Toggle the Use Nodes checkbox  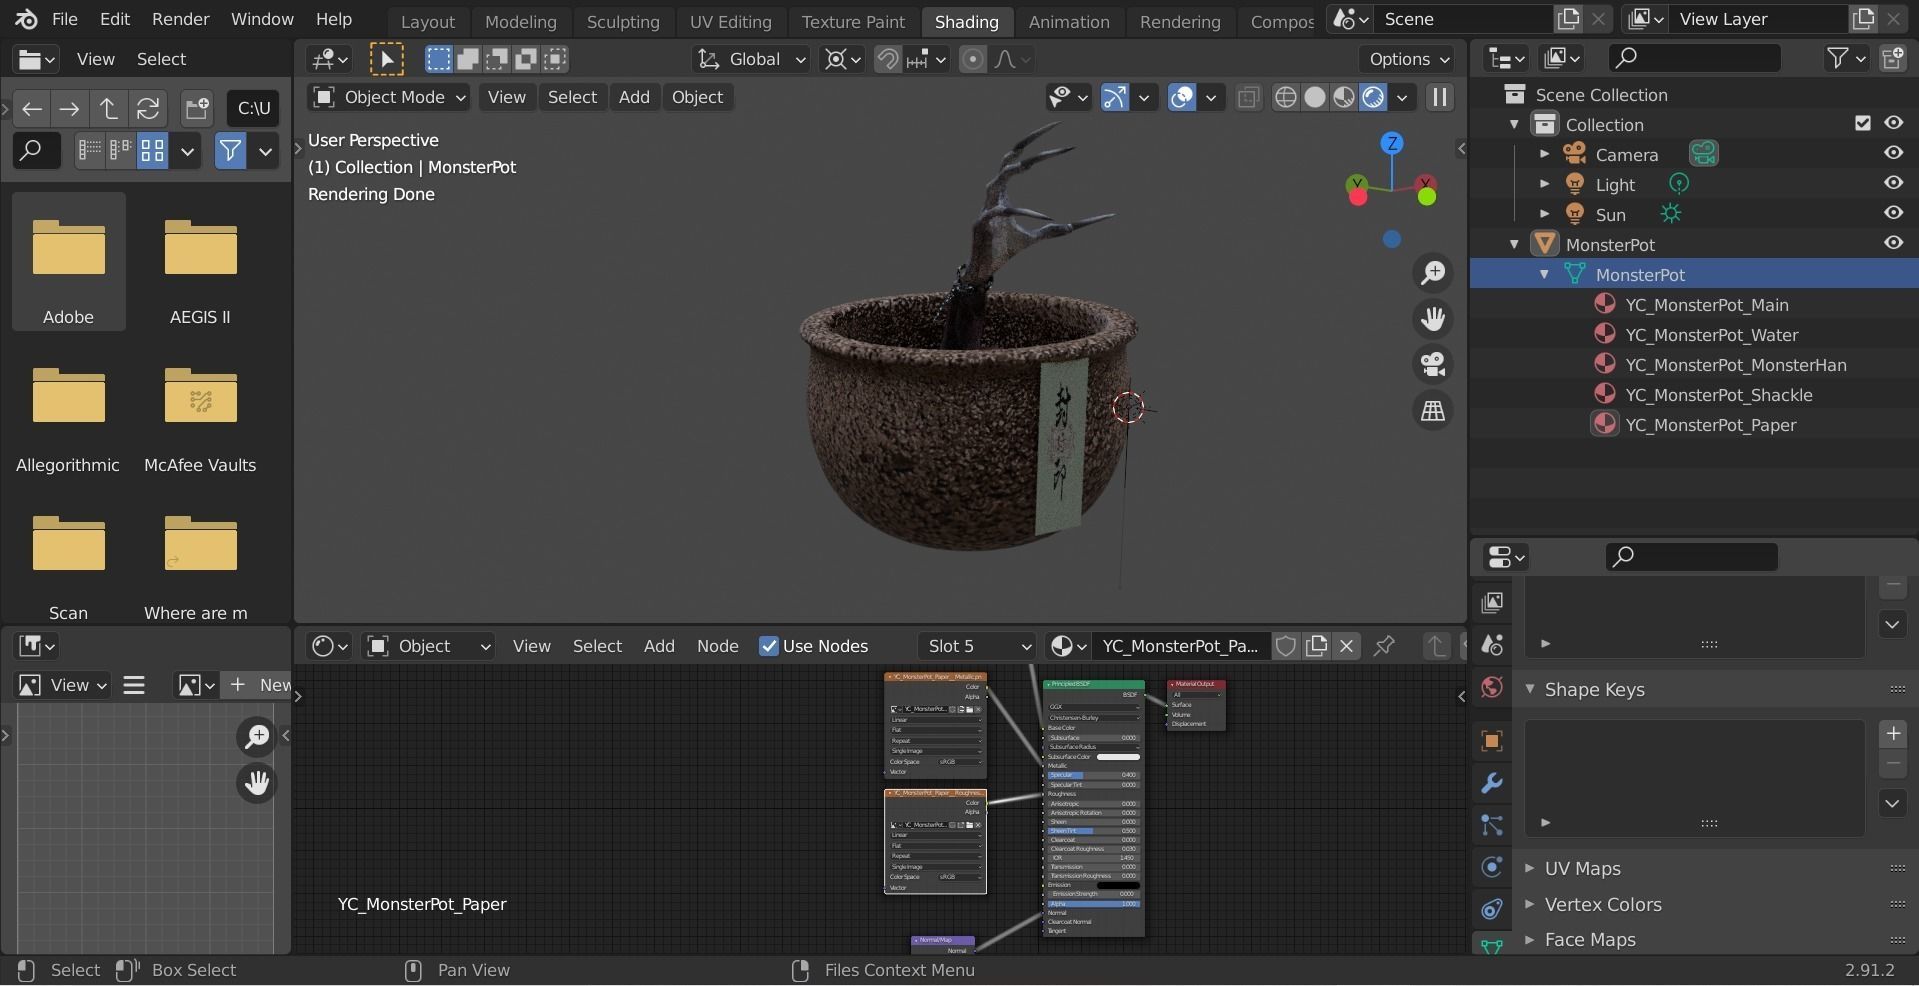tap(769, 646)
